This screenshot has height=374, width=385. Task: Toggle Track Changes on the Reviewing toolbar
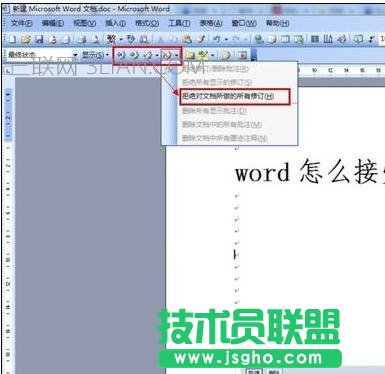coord(226,55)
